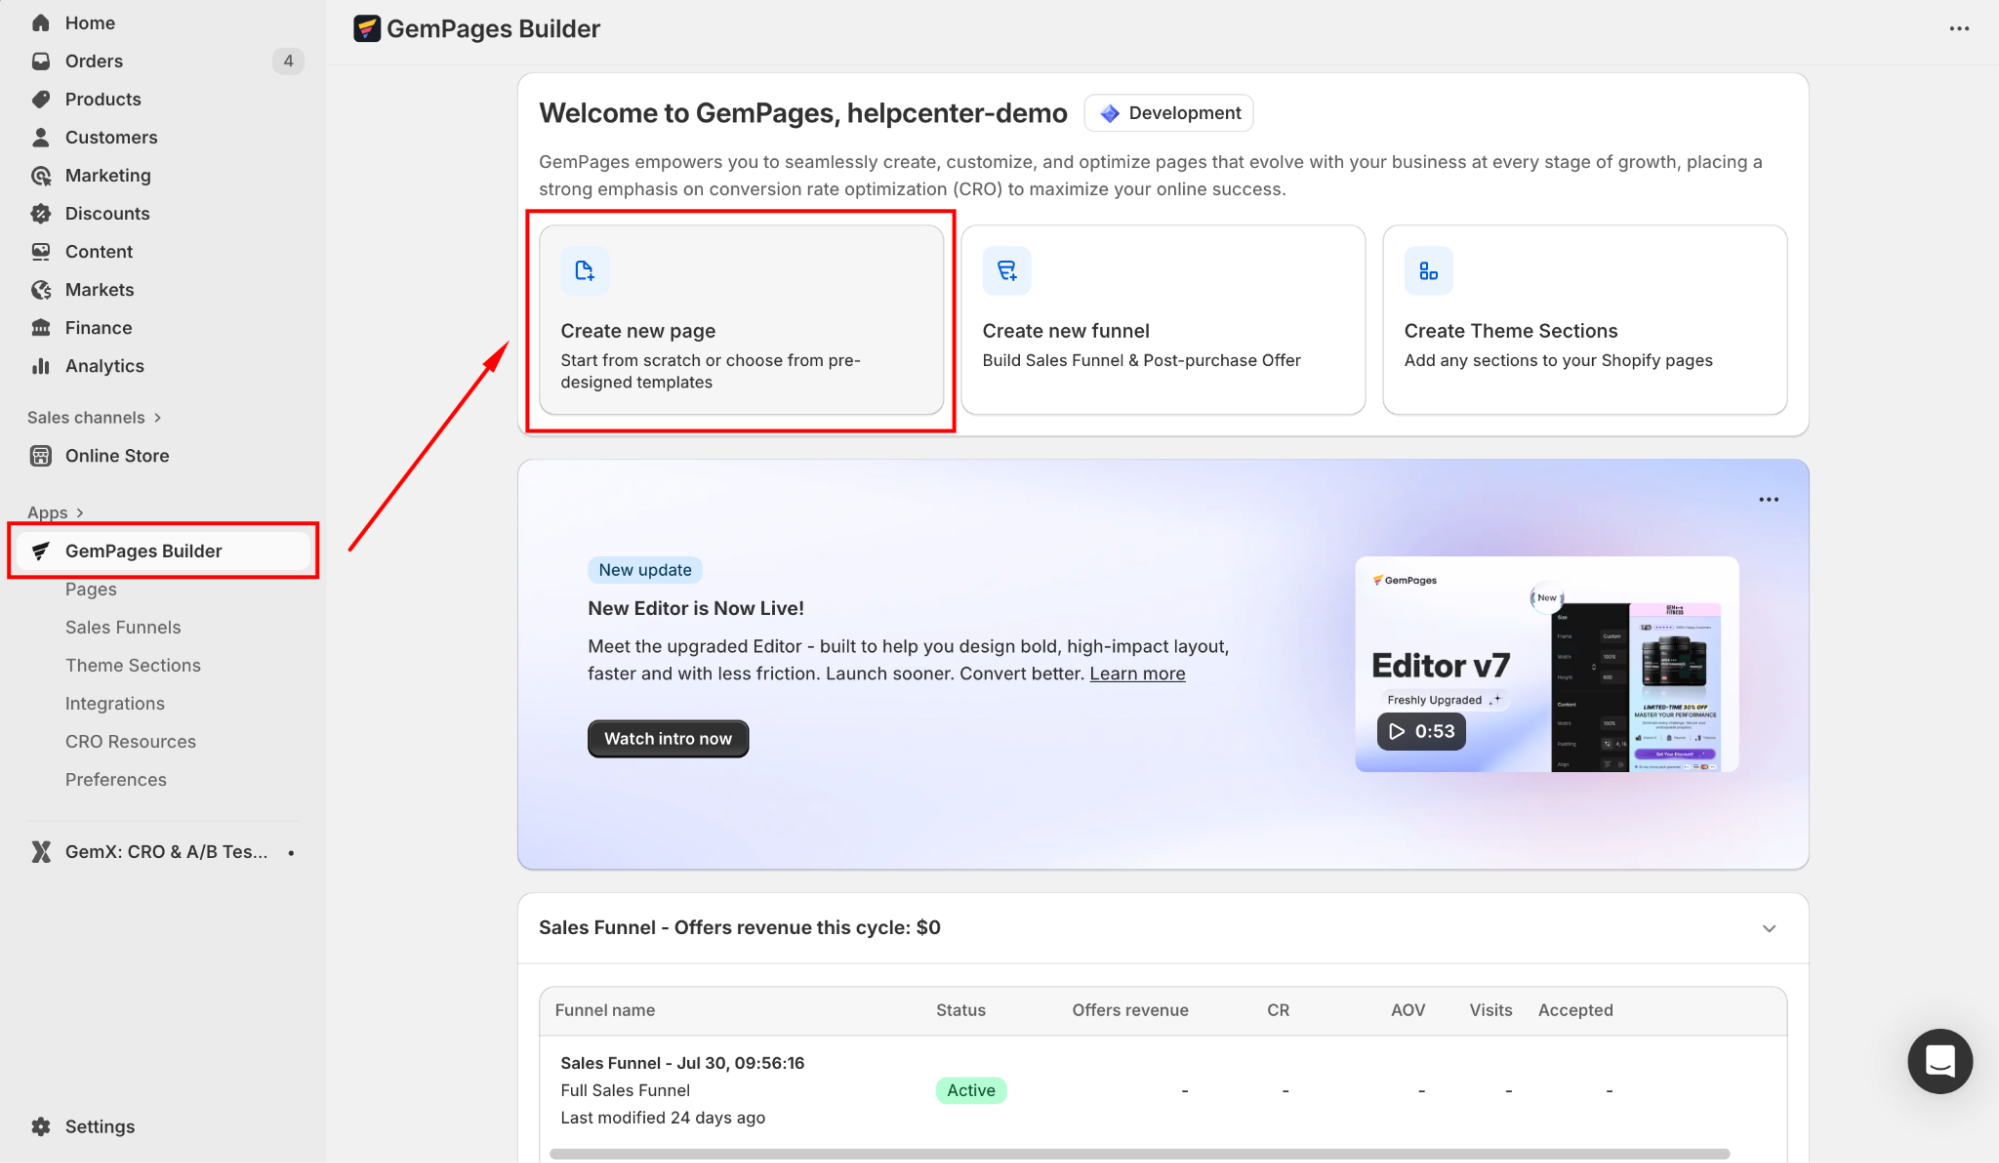Open Preferences under GemPages Builder

pos(116,779)
